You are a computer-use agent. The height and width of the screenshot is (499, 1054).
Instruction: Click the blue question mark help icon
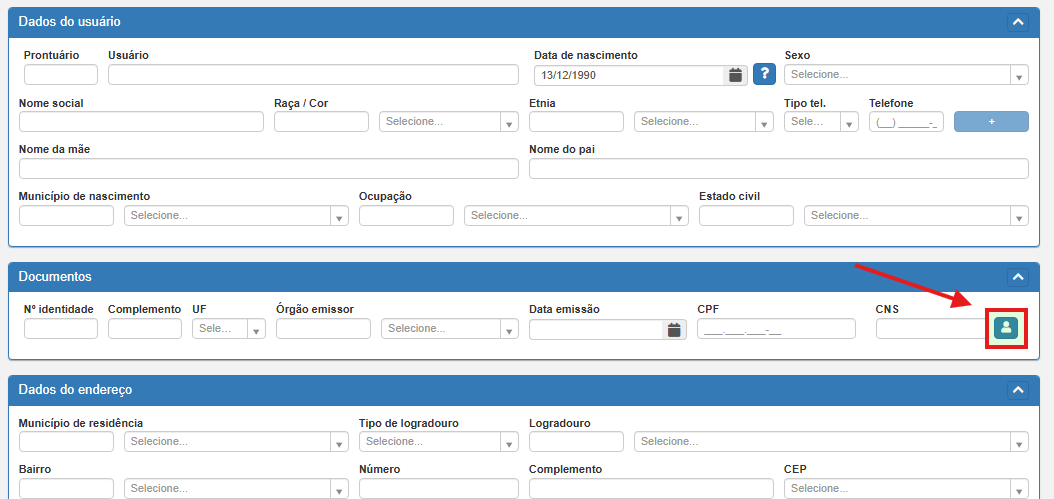(764, 74)
